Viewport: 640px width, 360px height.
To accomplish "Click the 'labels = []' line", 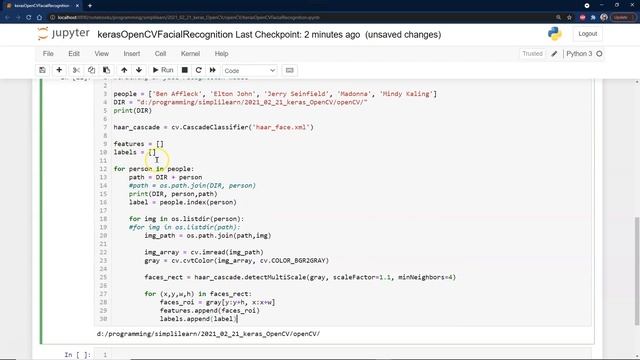I will point(135,152).
